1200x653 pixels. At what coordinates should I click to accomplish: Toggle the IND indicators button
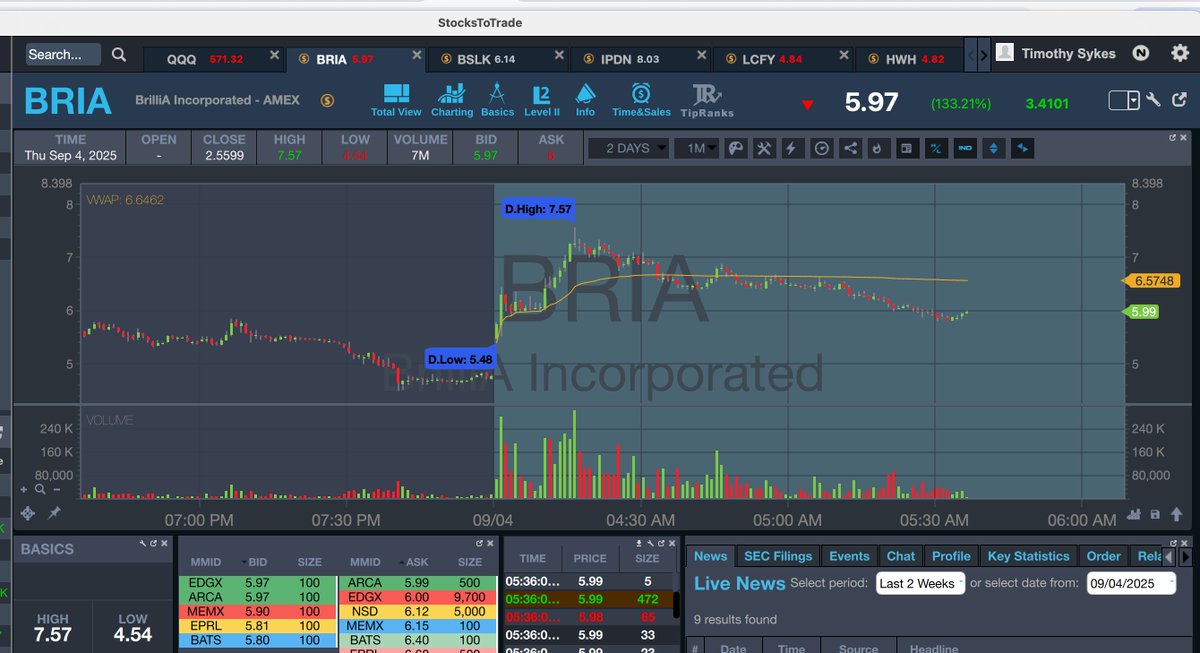965,148
